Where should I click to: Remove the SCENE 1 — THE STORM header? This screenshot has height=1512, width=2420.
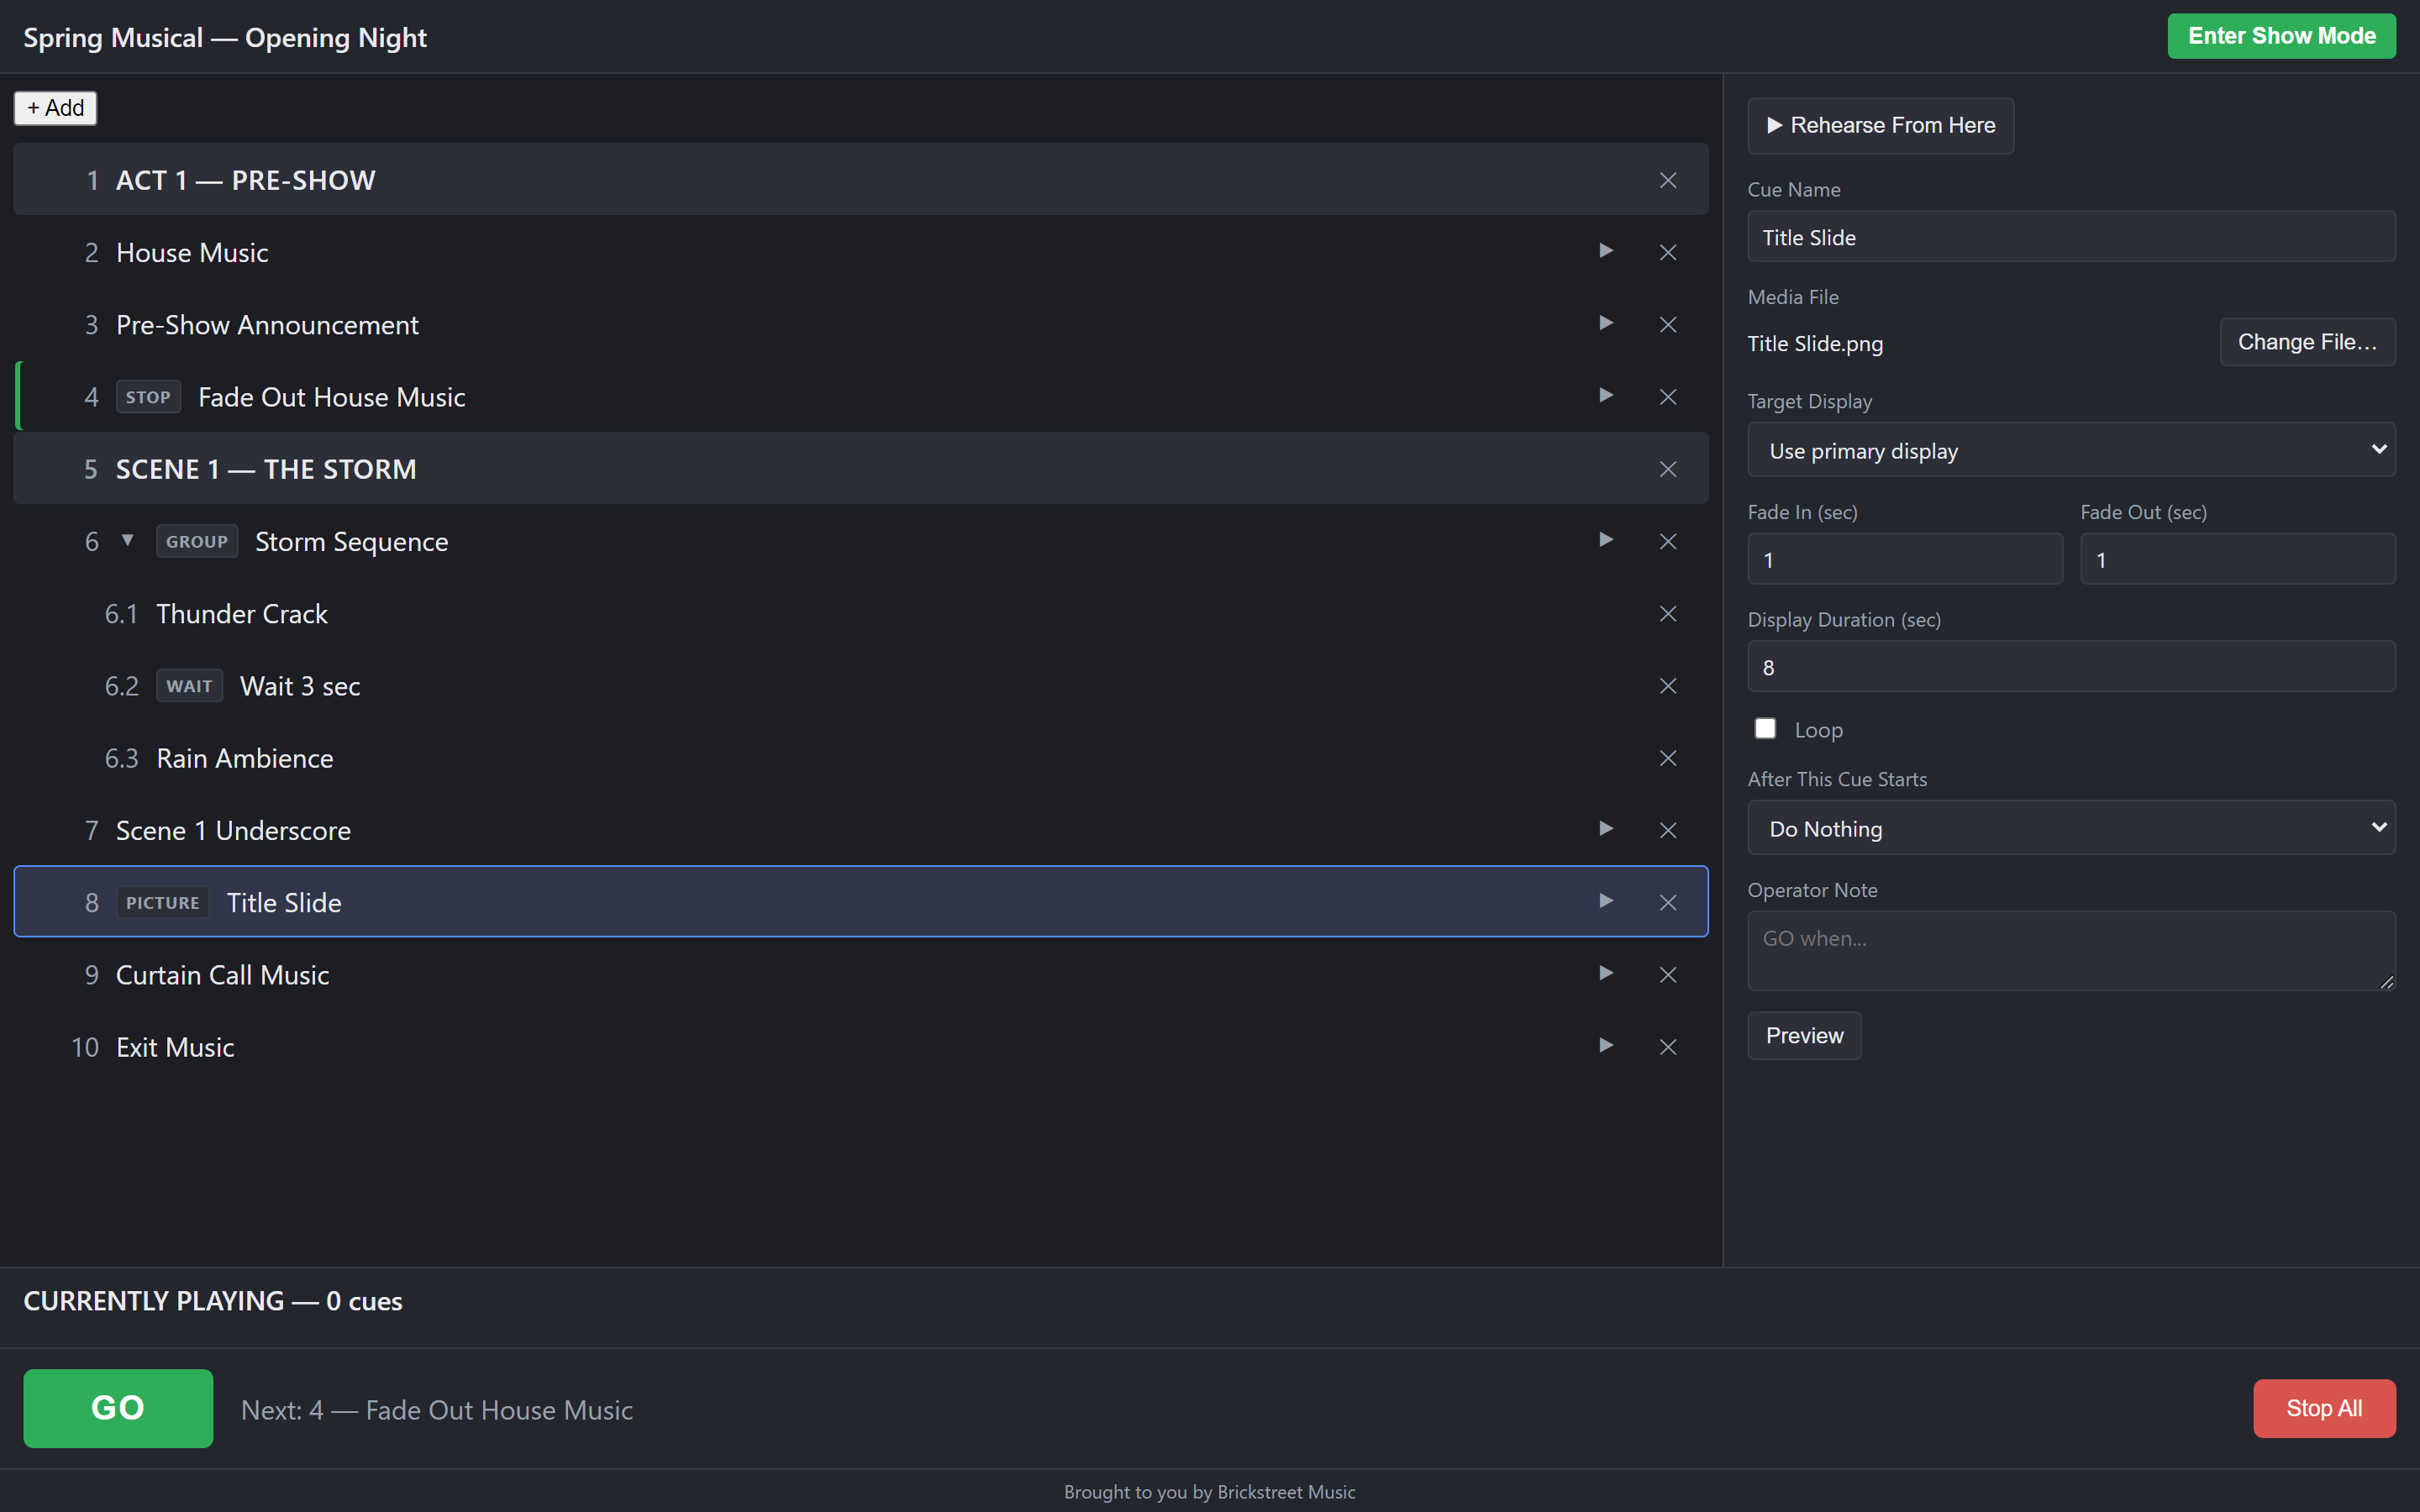1668,469
